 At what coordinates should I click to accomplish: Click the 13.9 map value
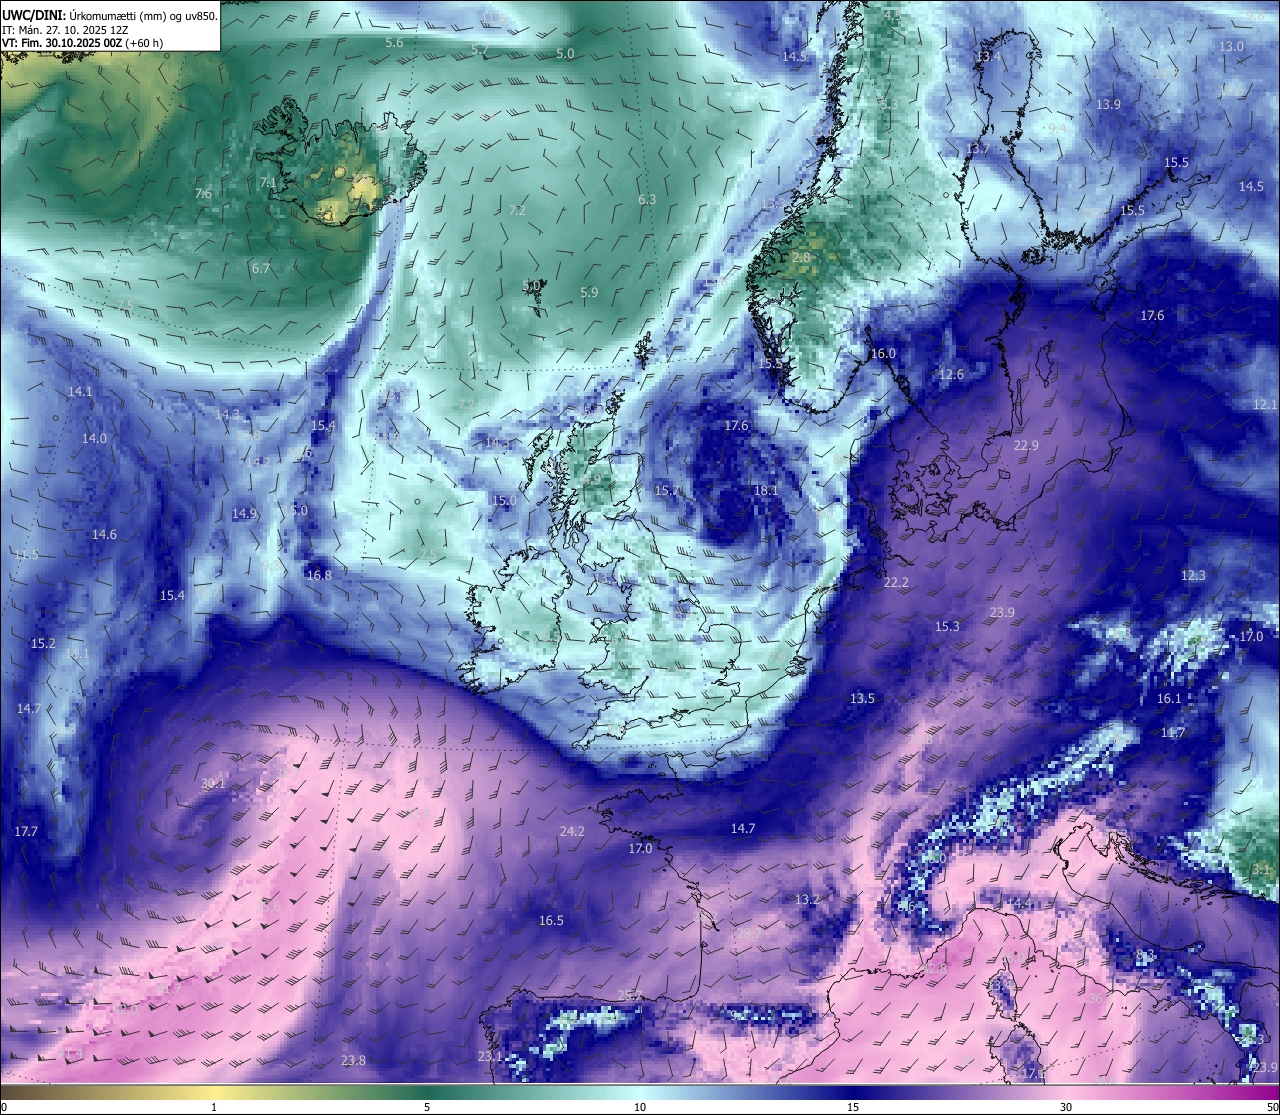[x=1108, y=104]
